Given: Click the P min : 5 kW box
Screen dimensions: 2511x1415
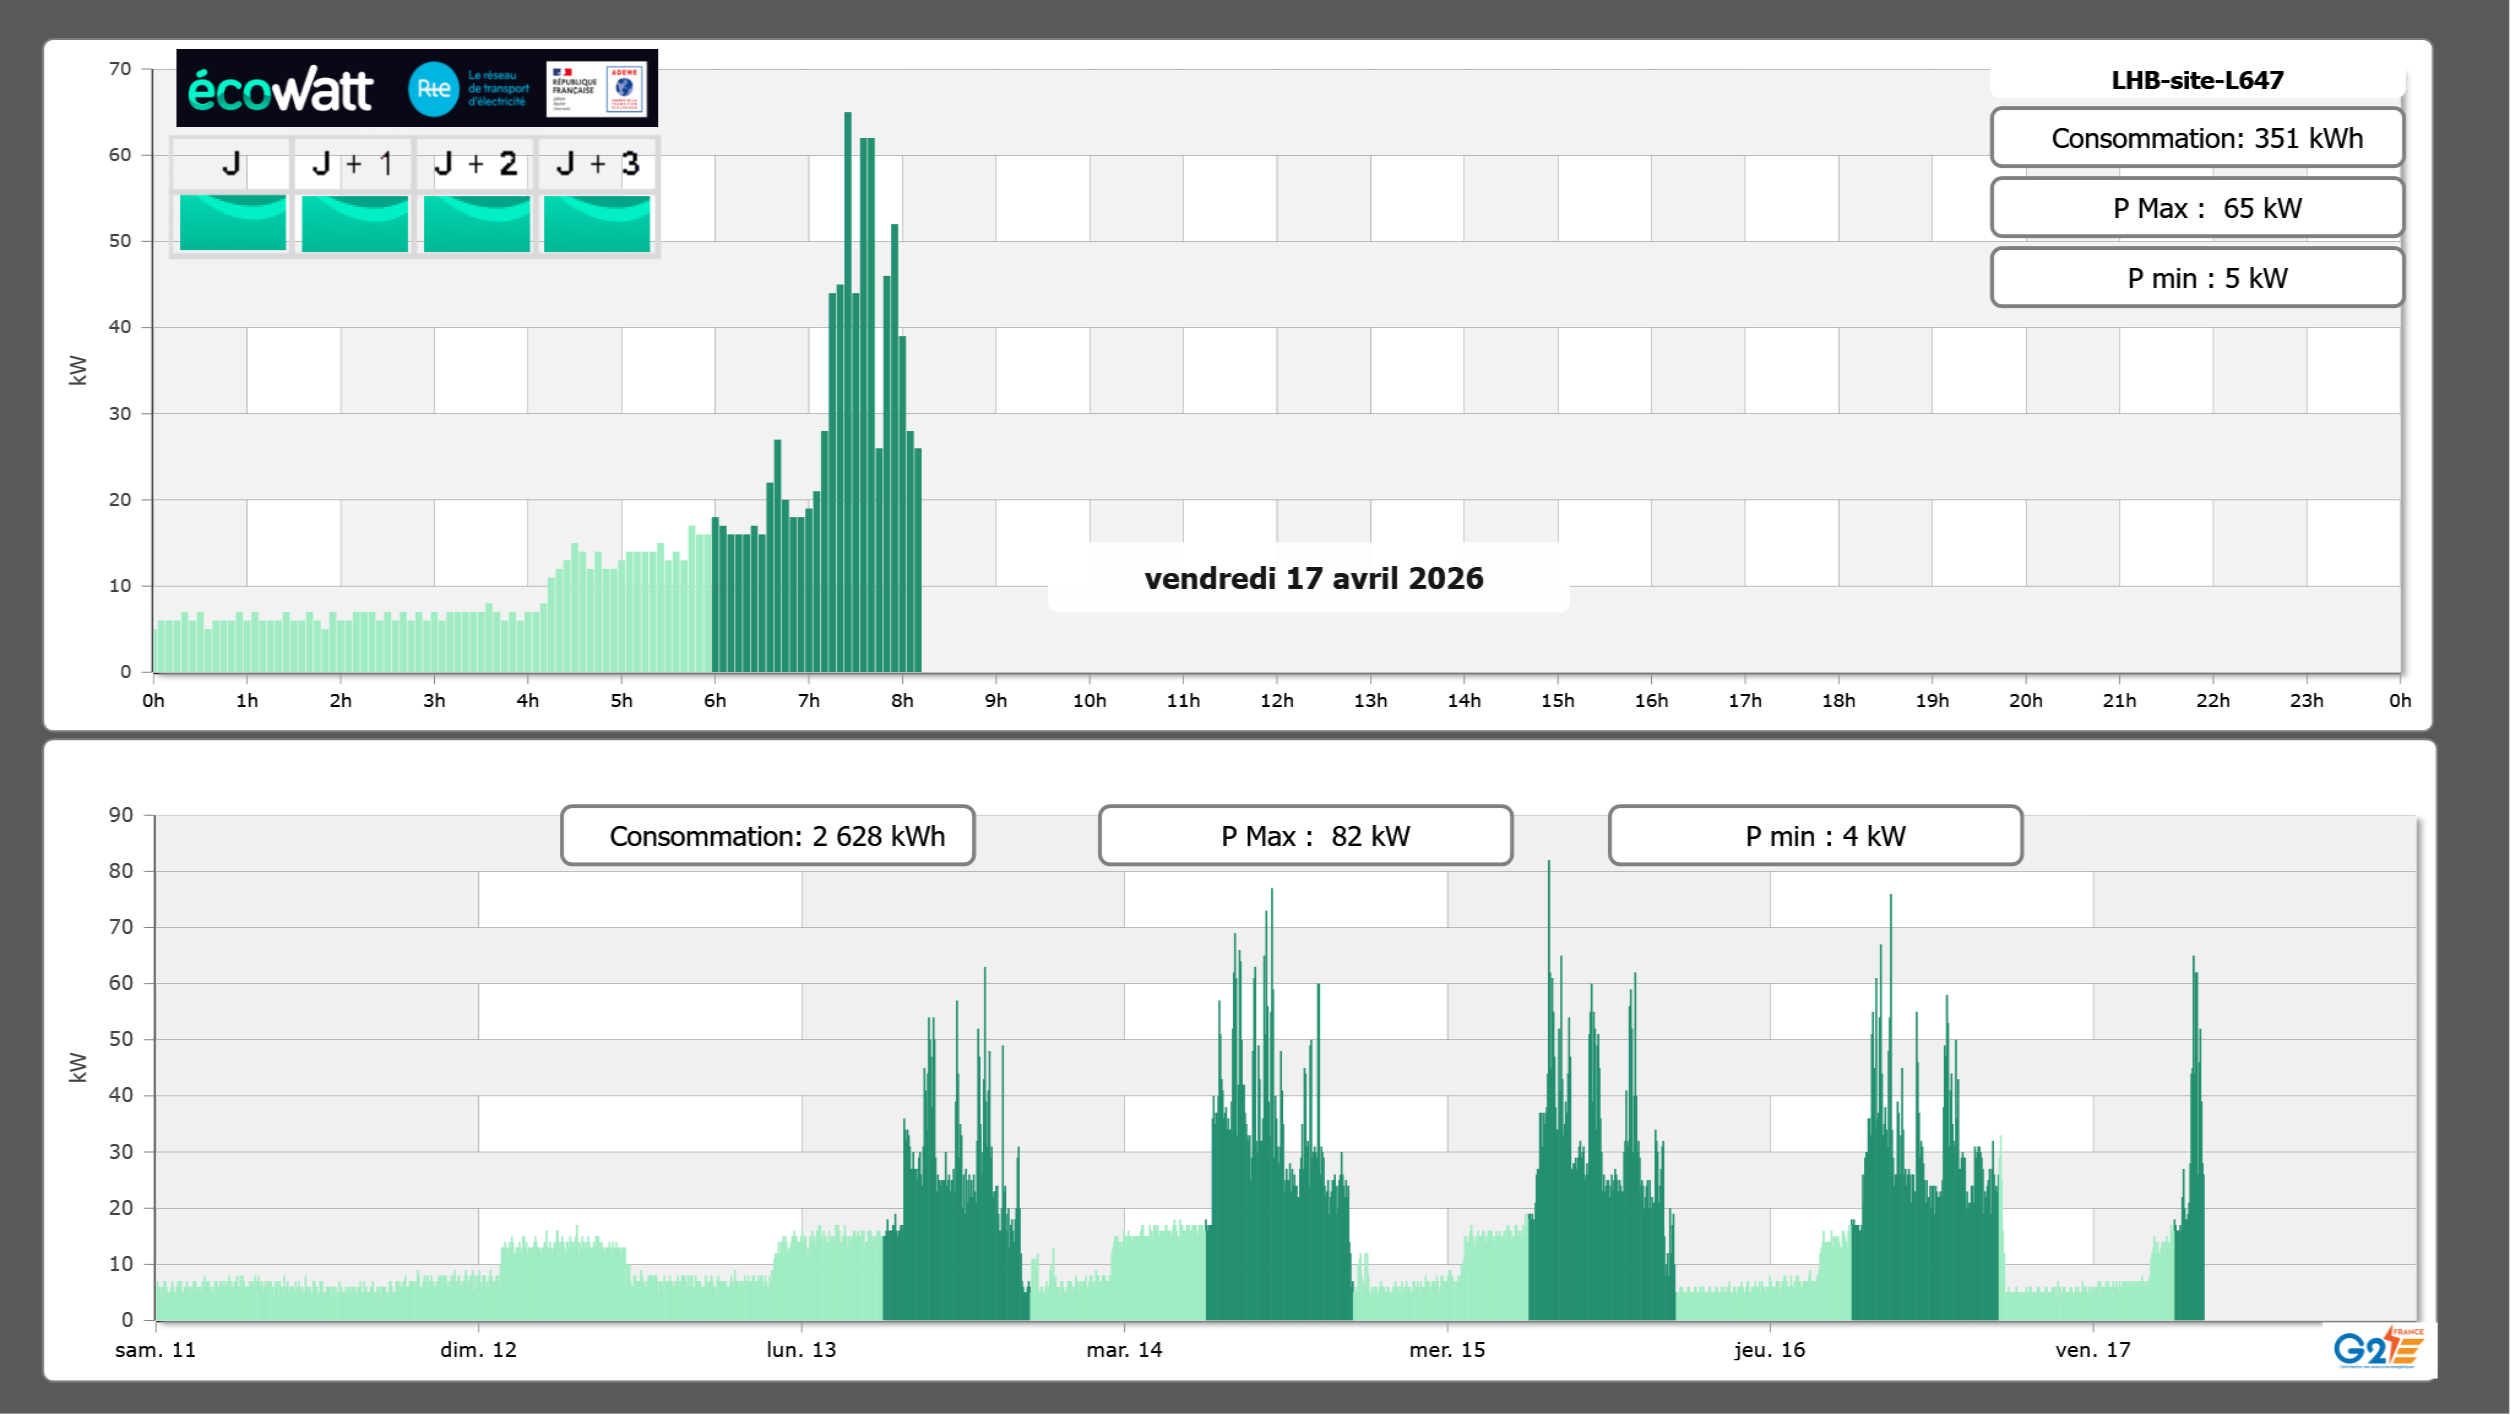Looking at the screenshot, I should pyautogui.click(x=2196, y=278).
